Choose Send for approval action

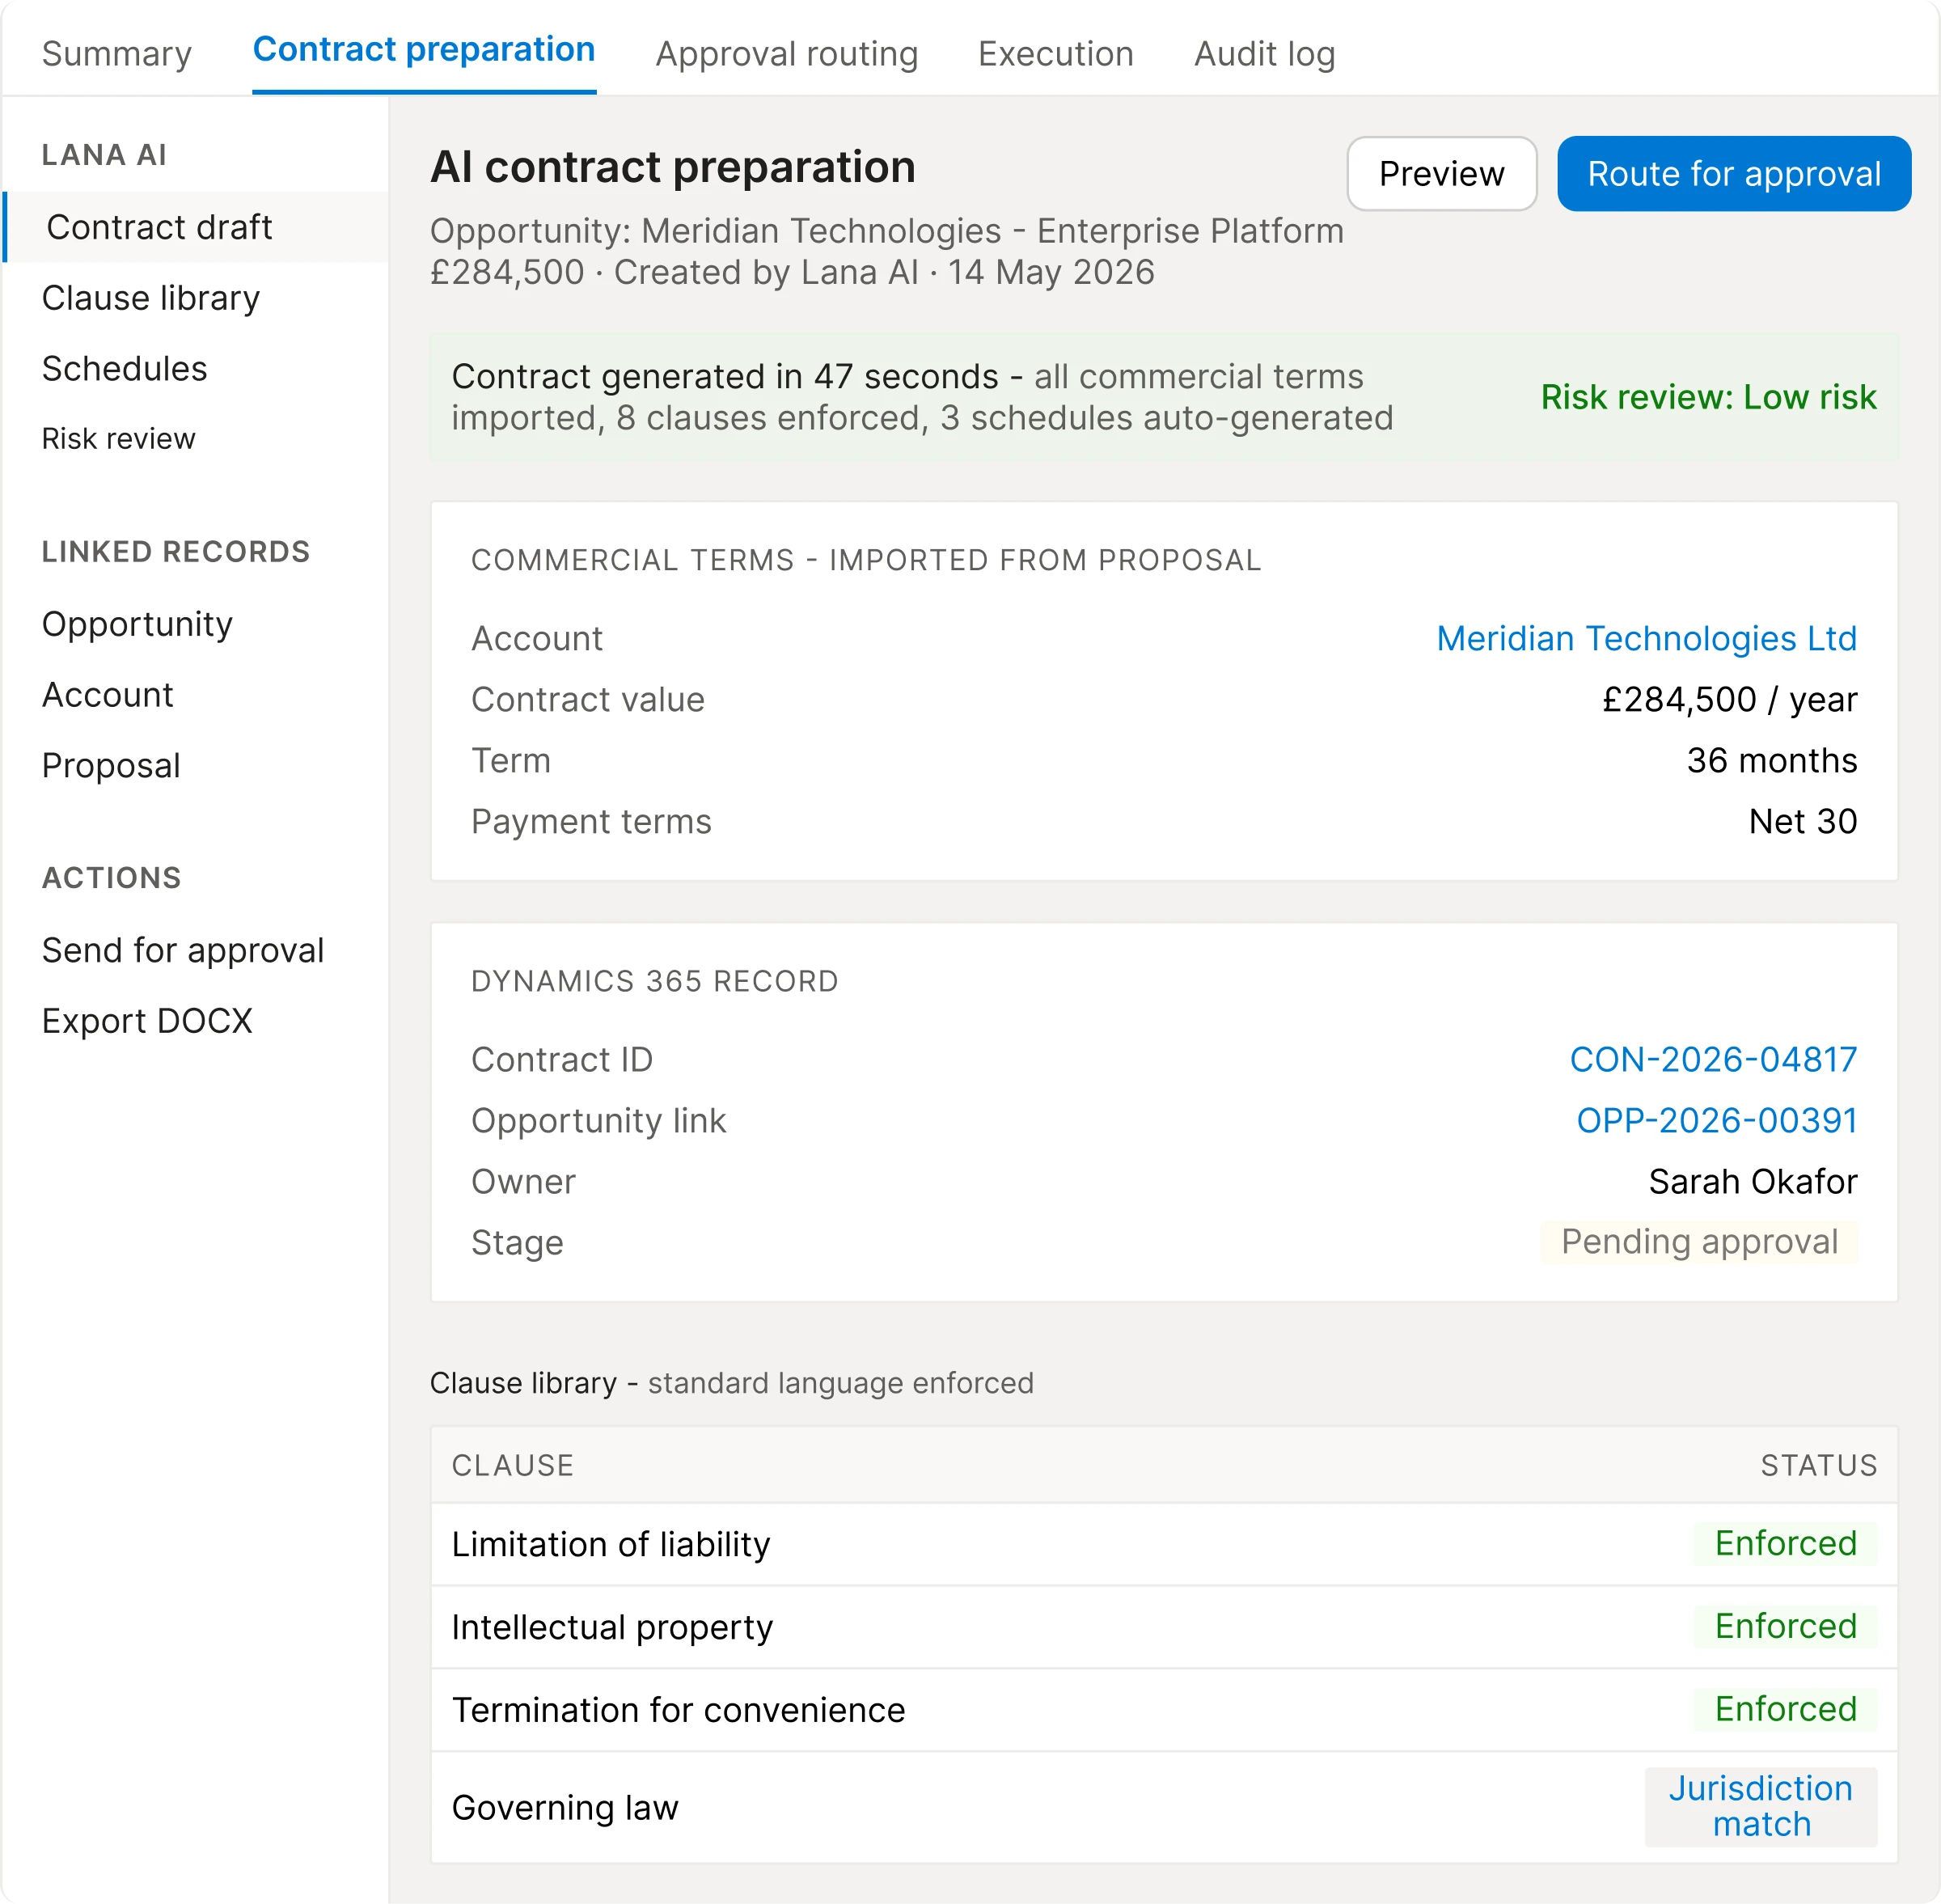click(183, 950)
